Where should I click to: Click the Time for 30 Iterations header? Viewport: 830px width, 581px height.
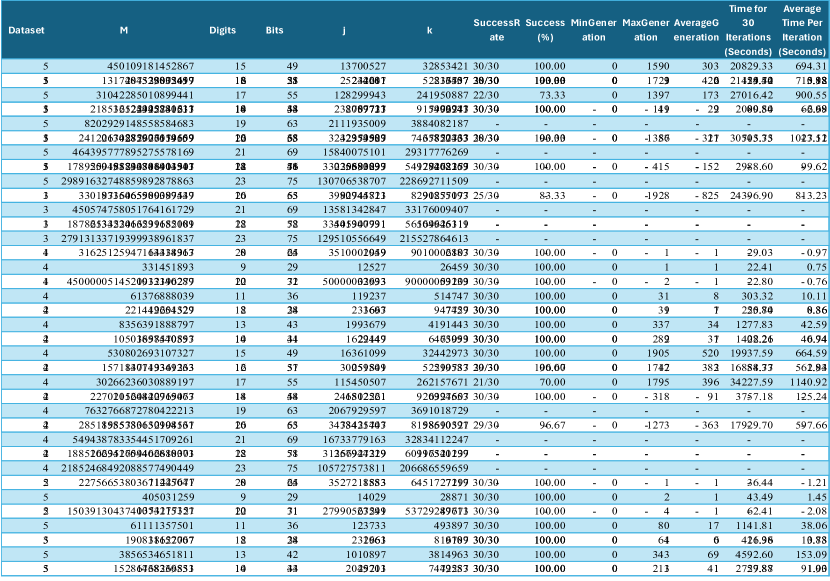pyautogui.click(x=747, y=30)
